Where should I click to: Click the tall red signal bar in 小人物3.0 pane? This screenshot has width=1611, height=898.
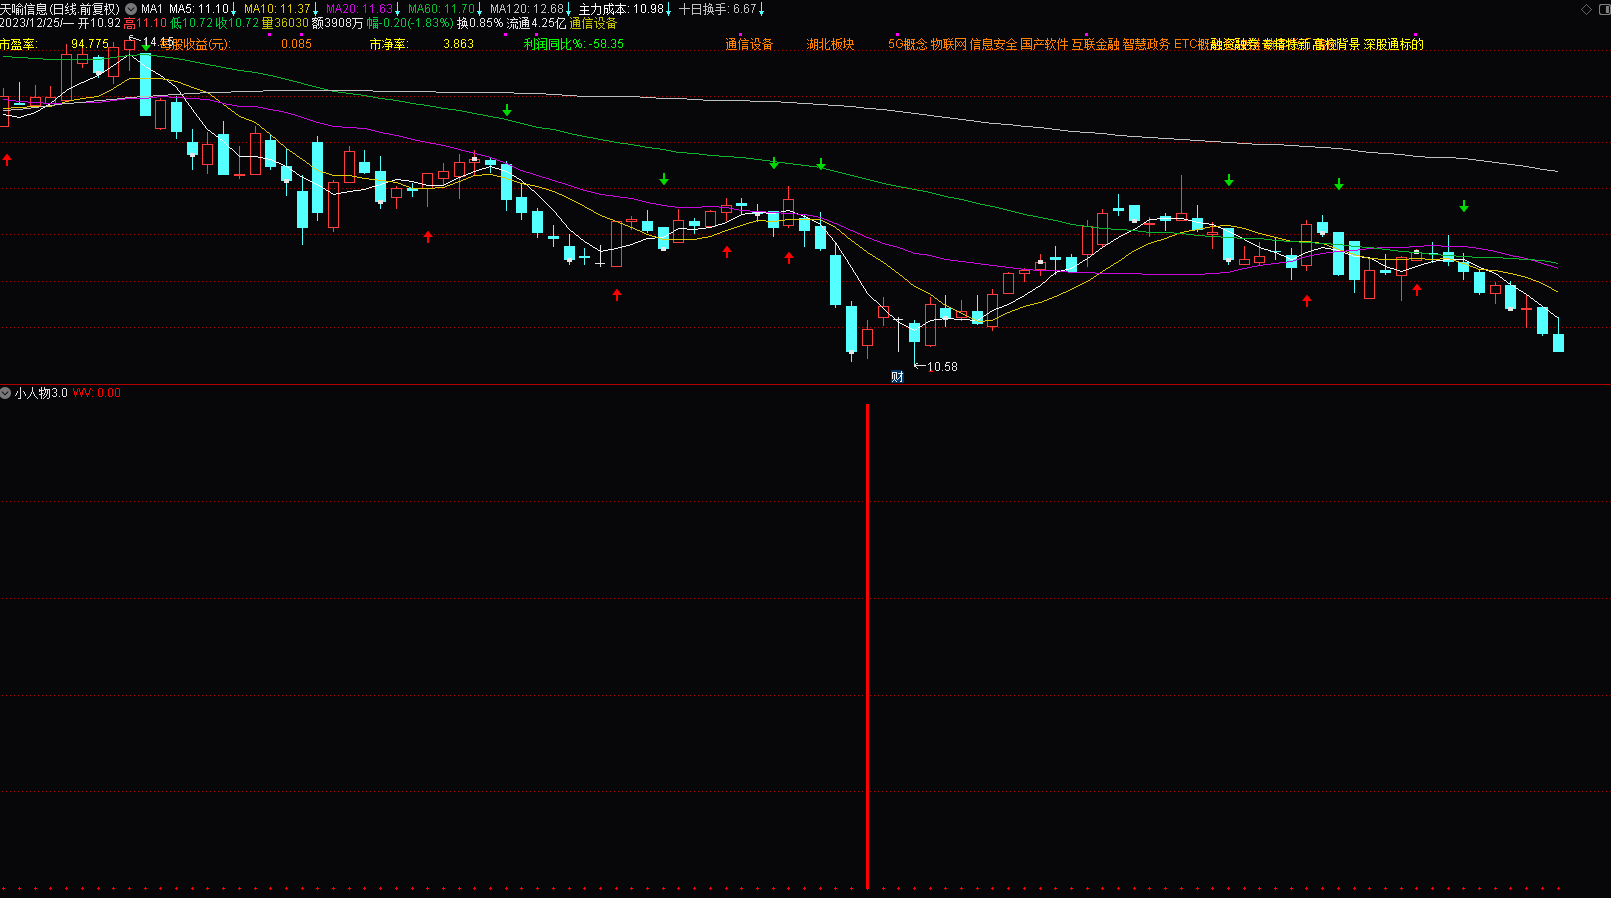pyautogui.click(x=867, y=646)
